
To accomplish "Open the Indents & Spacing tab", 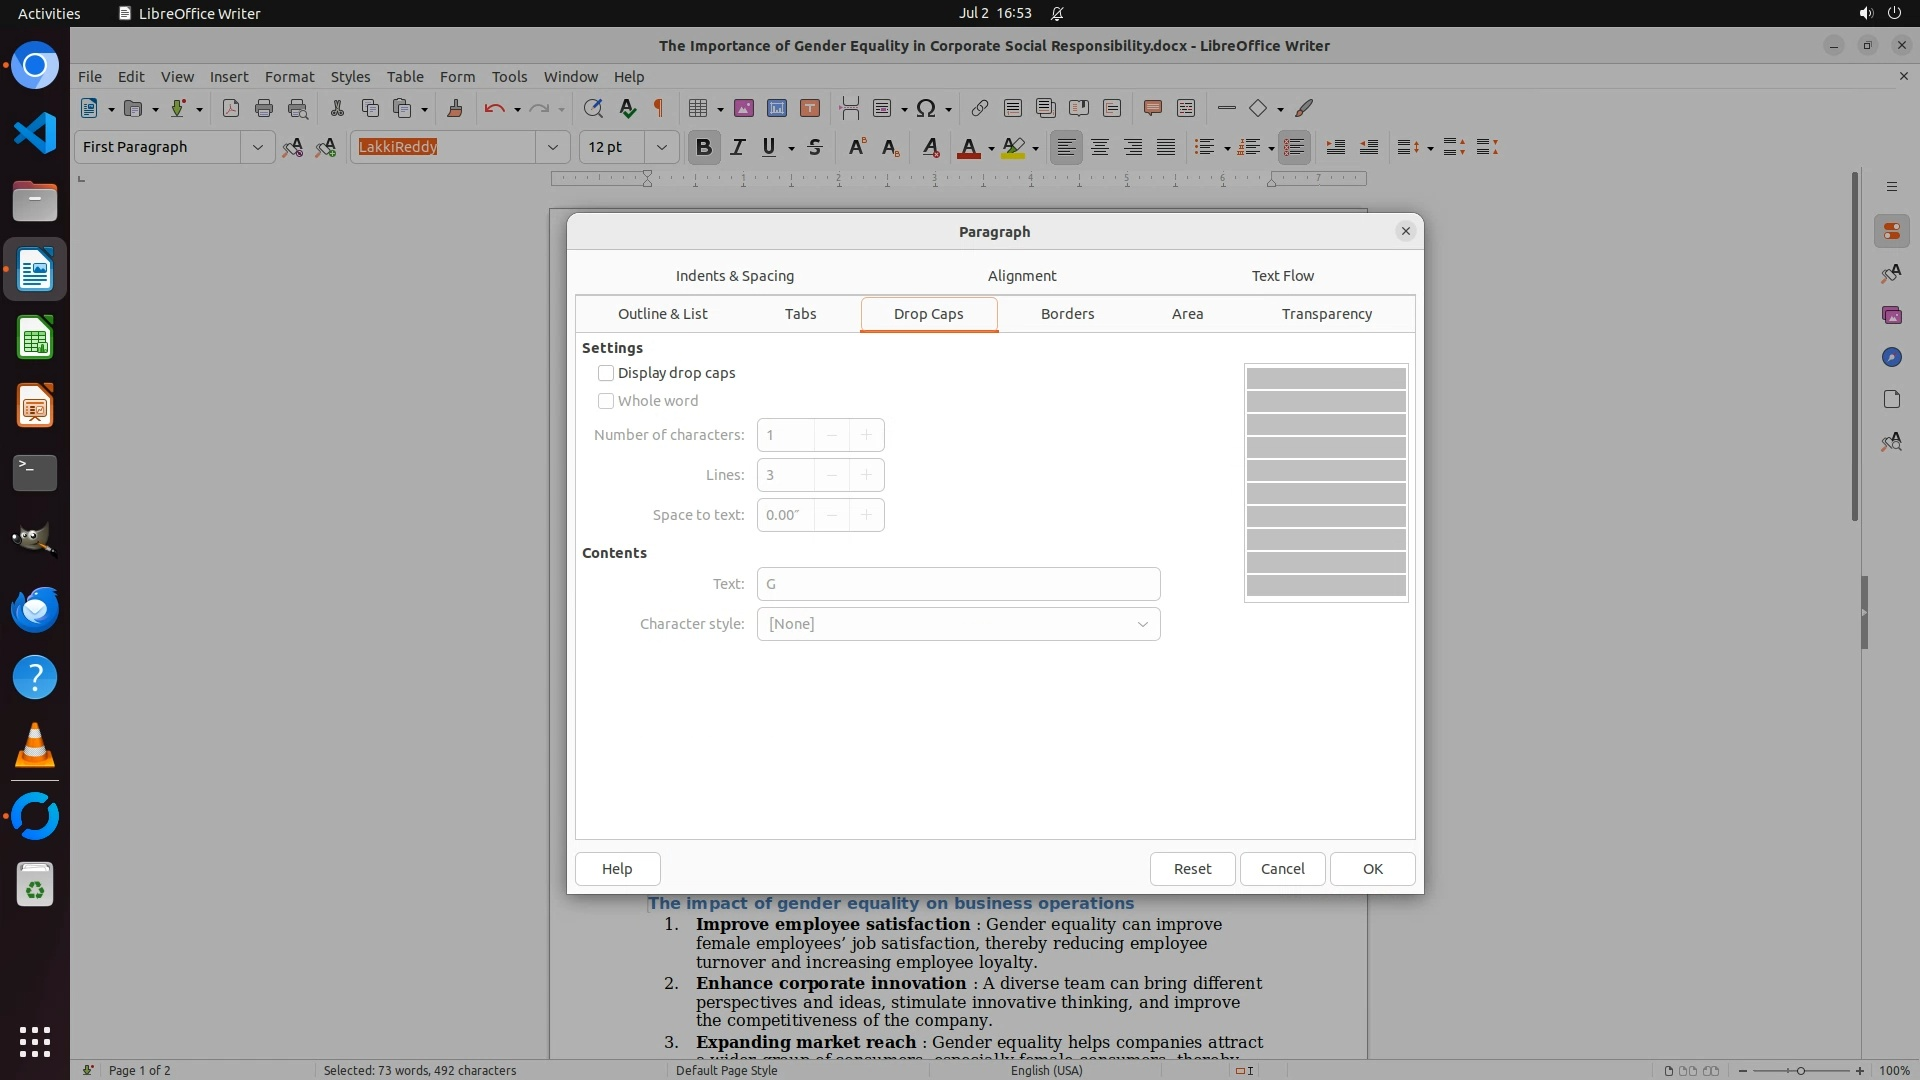I will (734, 276).
